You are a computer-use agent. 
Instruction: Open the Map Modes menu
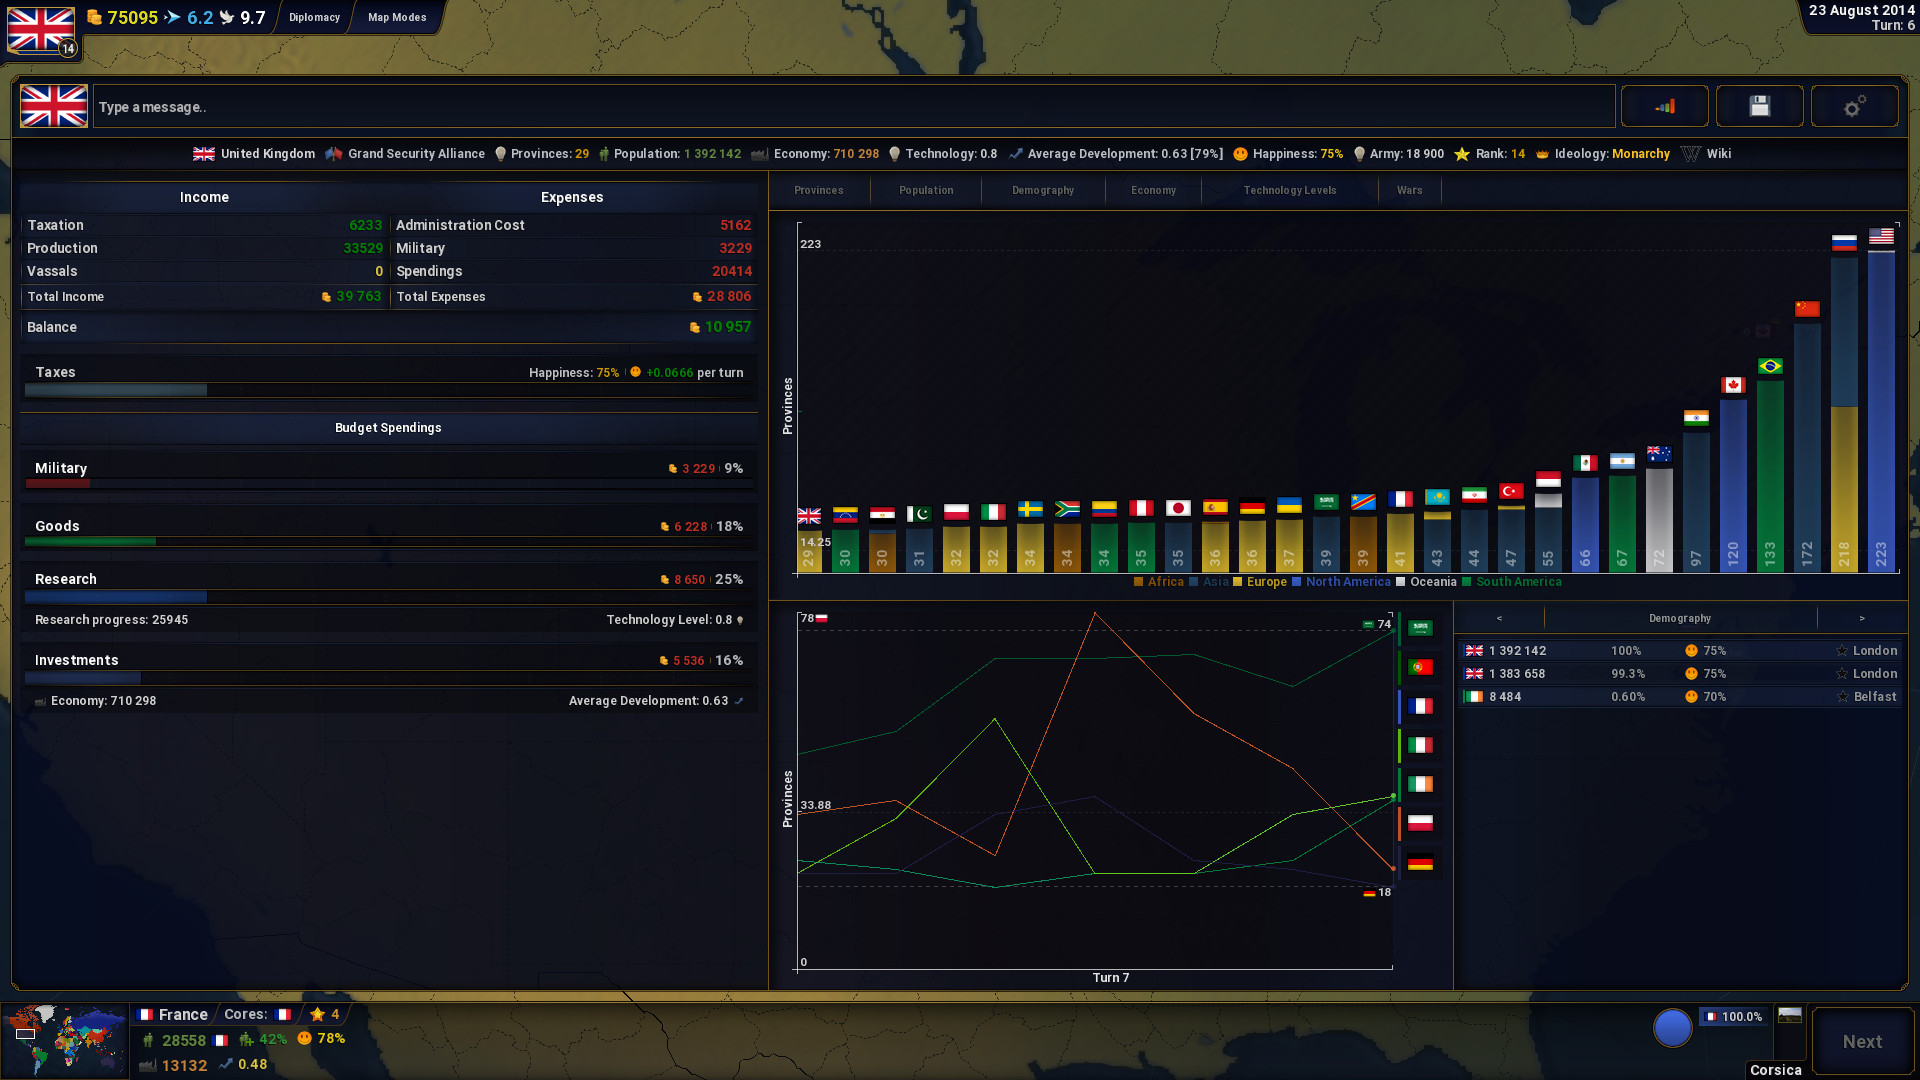[397, 17]
